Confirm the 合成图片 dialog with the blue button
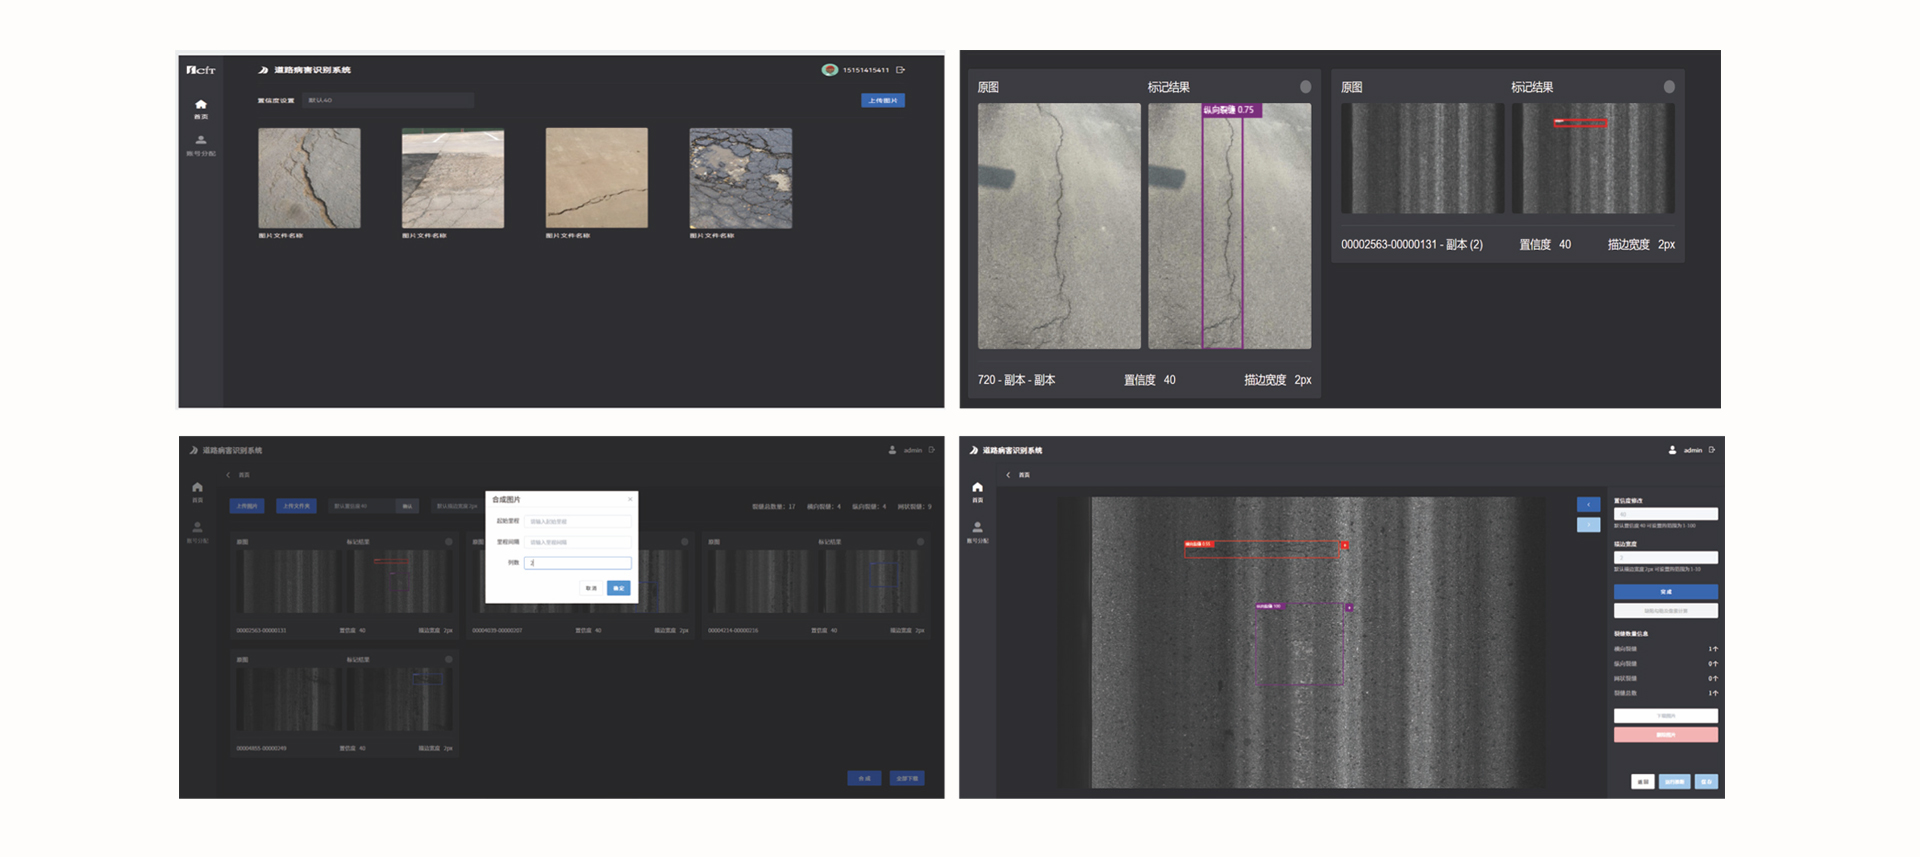Viewport: 1920px width, 857px height. coord(619,588)
